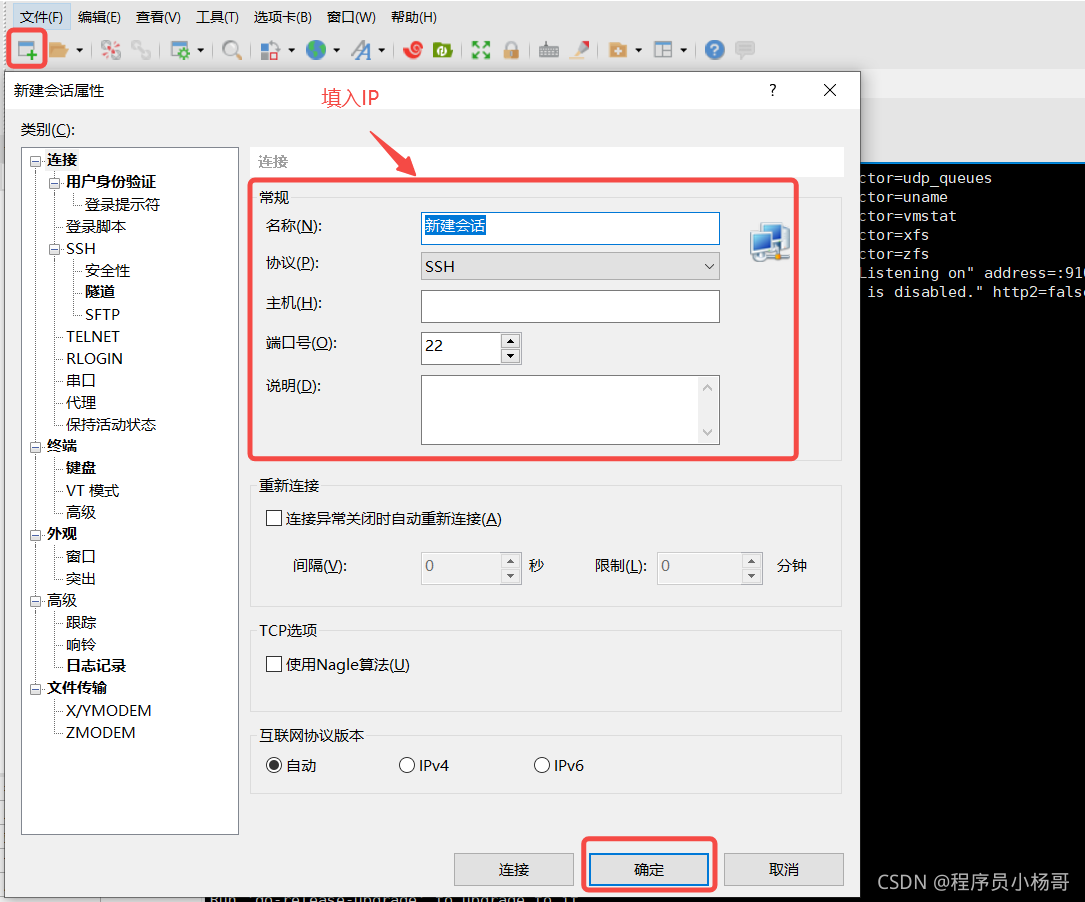Screen dimensions: 1085x902
Task: Click the green Xmanager folder icon
Action: 442,50
